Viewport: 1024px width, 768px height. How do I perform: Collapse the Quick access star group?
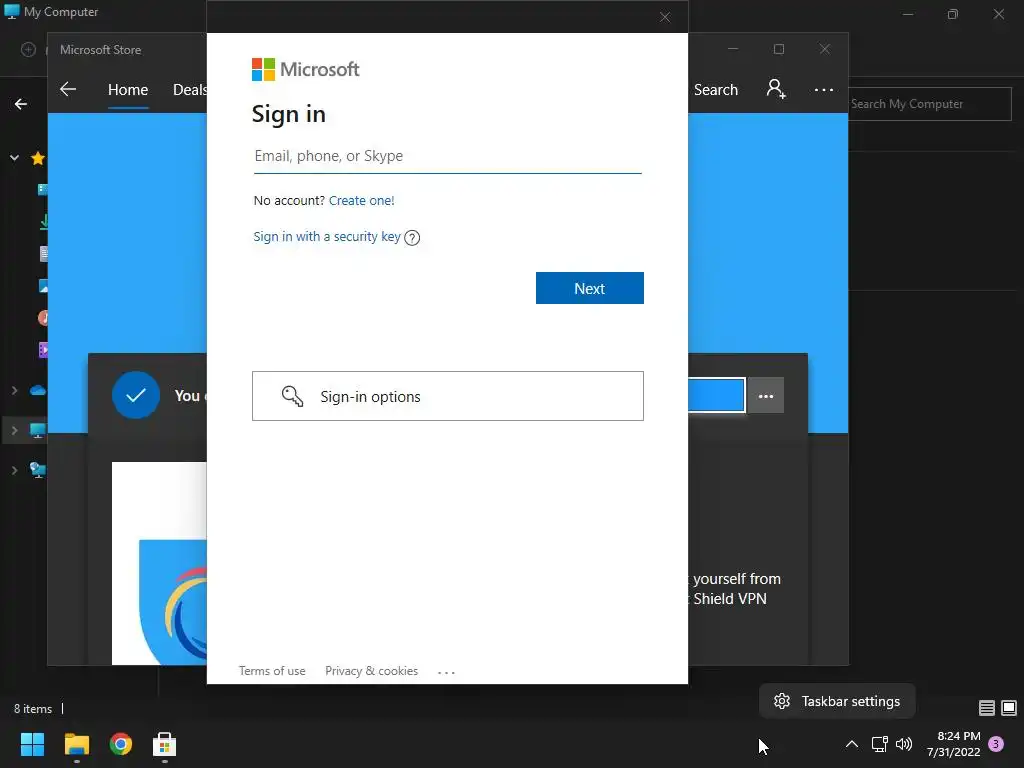(x=14, y=158)
